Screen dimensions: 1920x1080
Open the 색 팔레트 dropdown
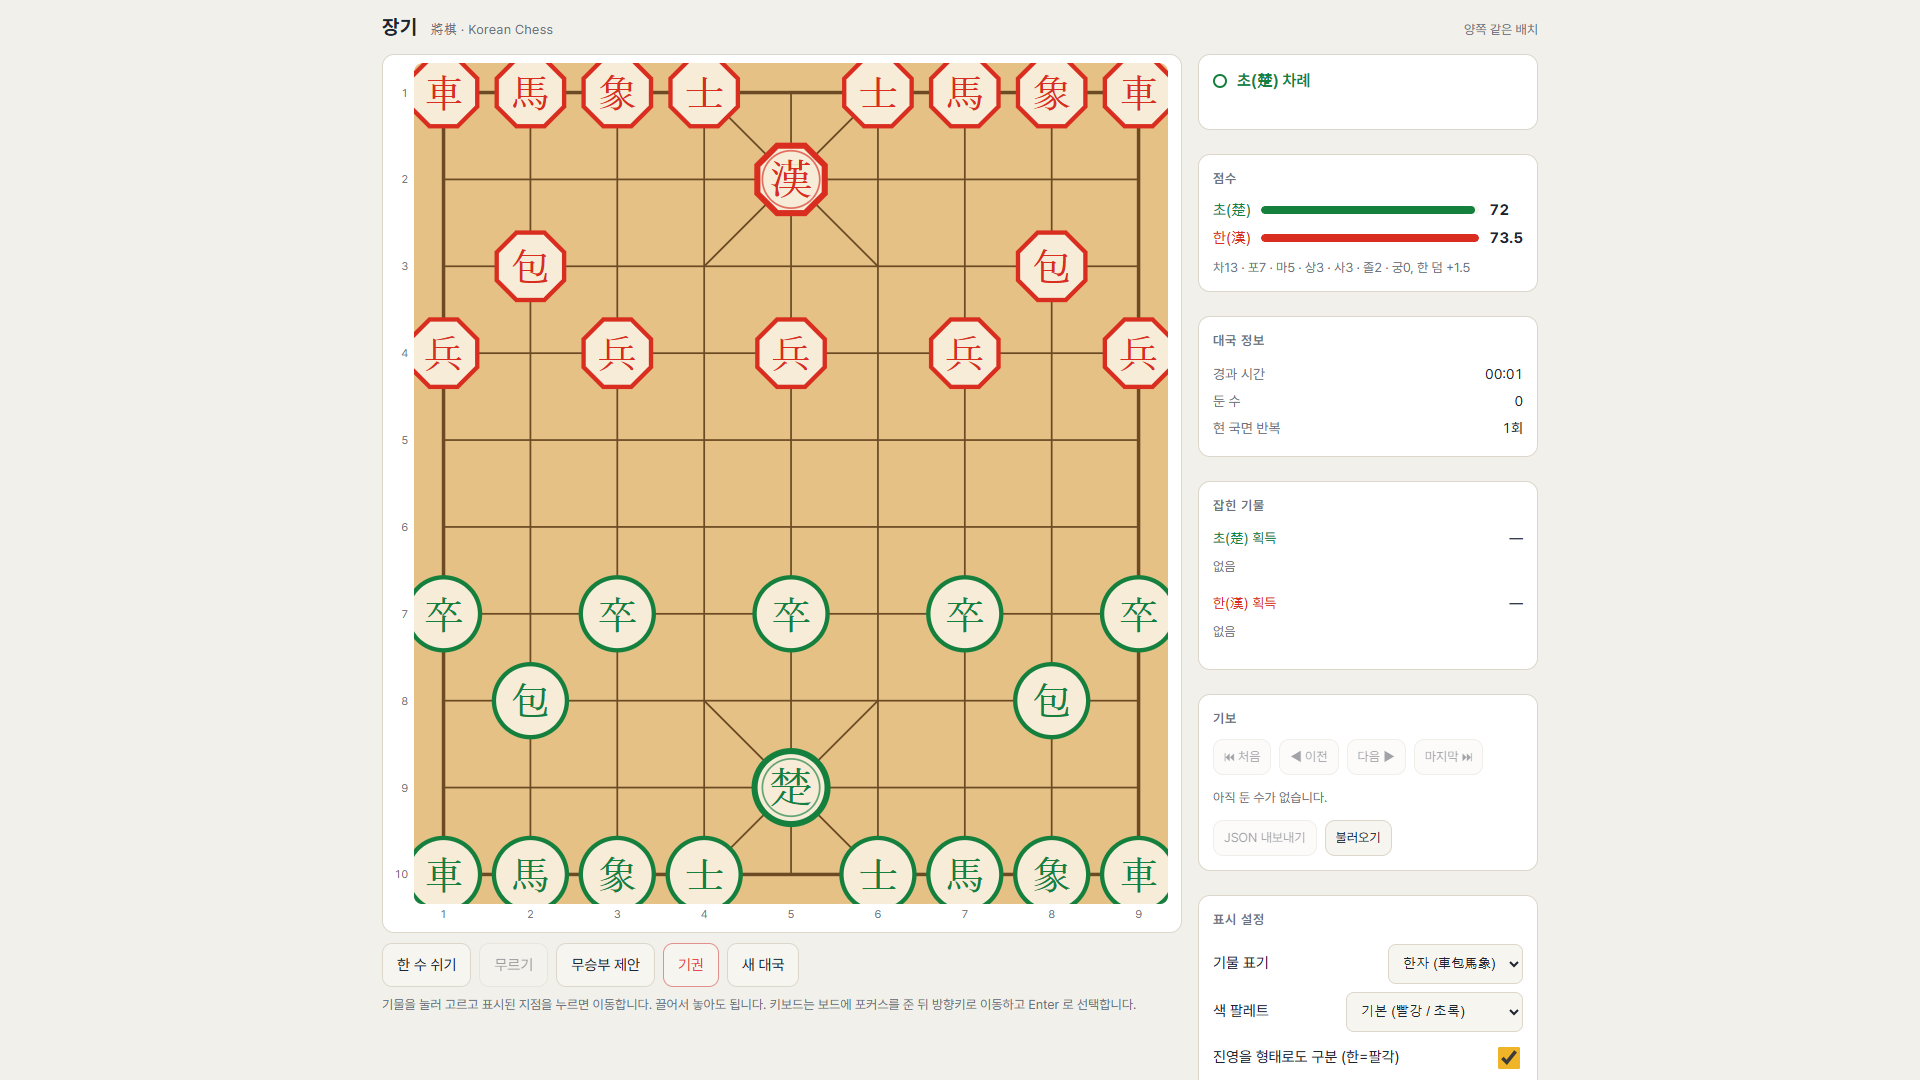[1434, 1011]
